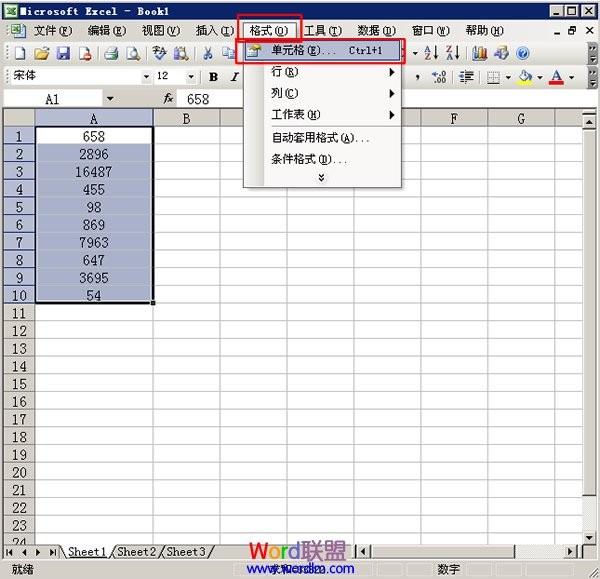600x579 pixels.
Task: Print using the printer icon
Action: [111, 53]
